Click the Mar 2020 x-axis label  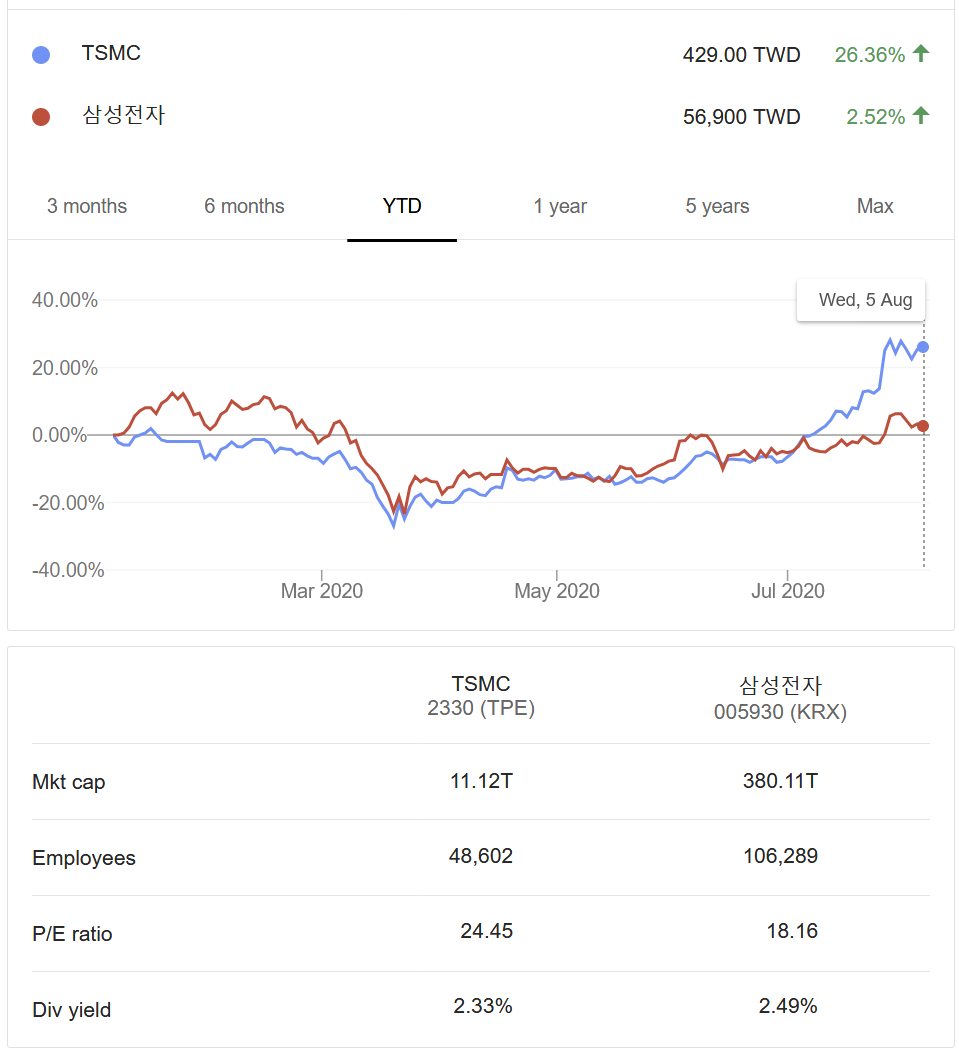[322, 591]
